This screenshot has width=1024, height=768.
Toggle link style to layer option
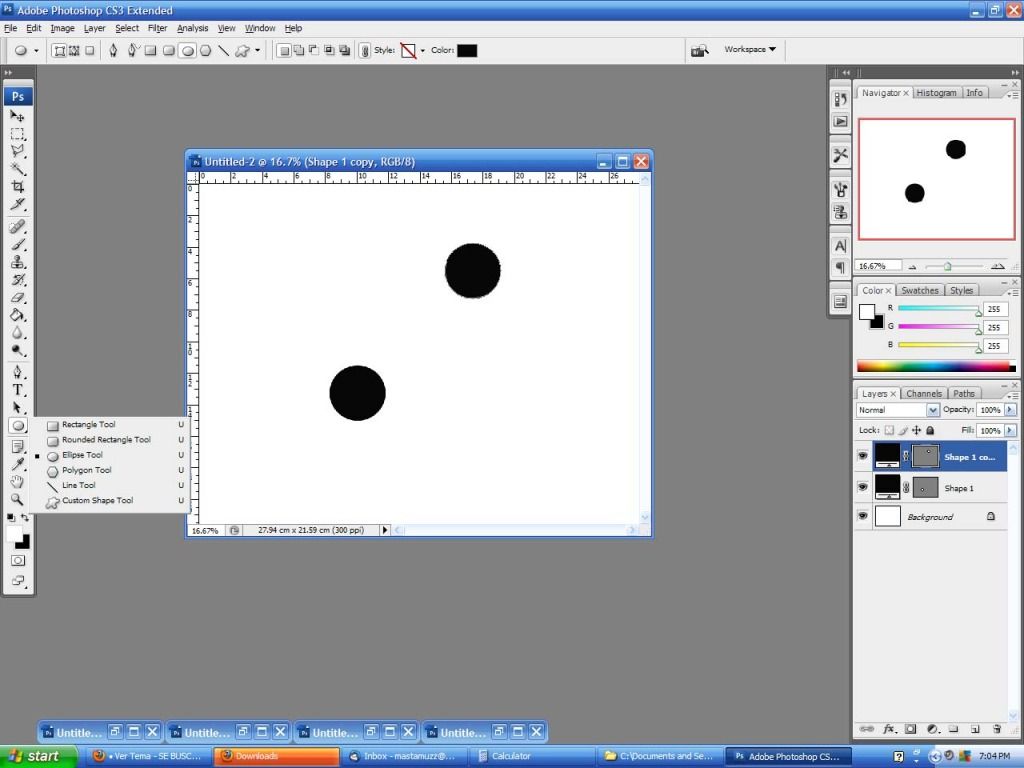365,50
